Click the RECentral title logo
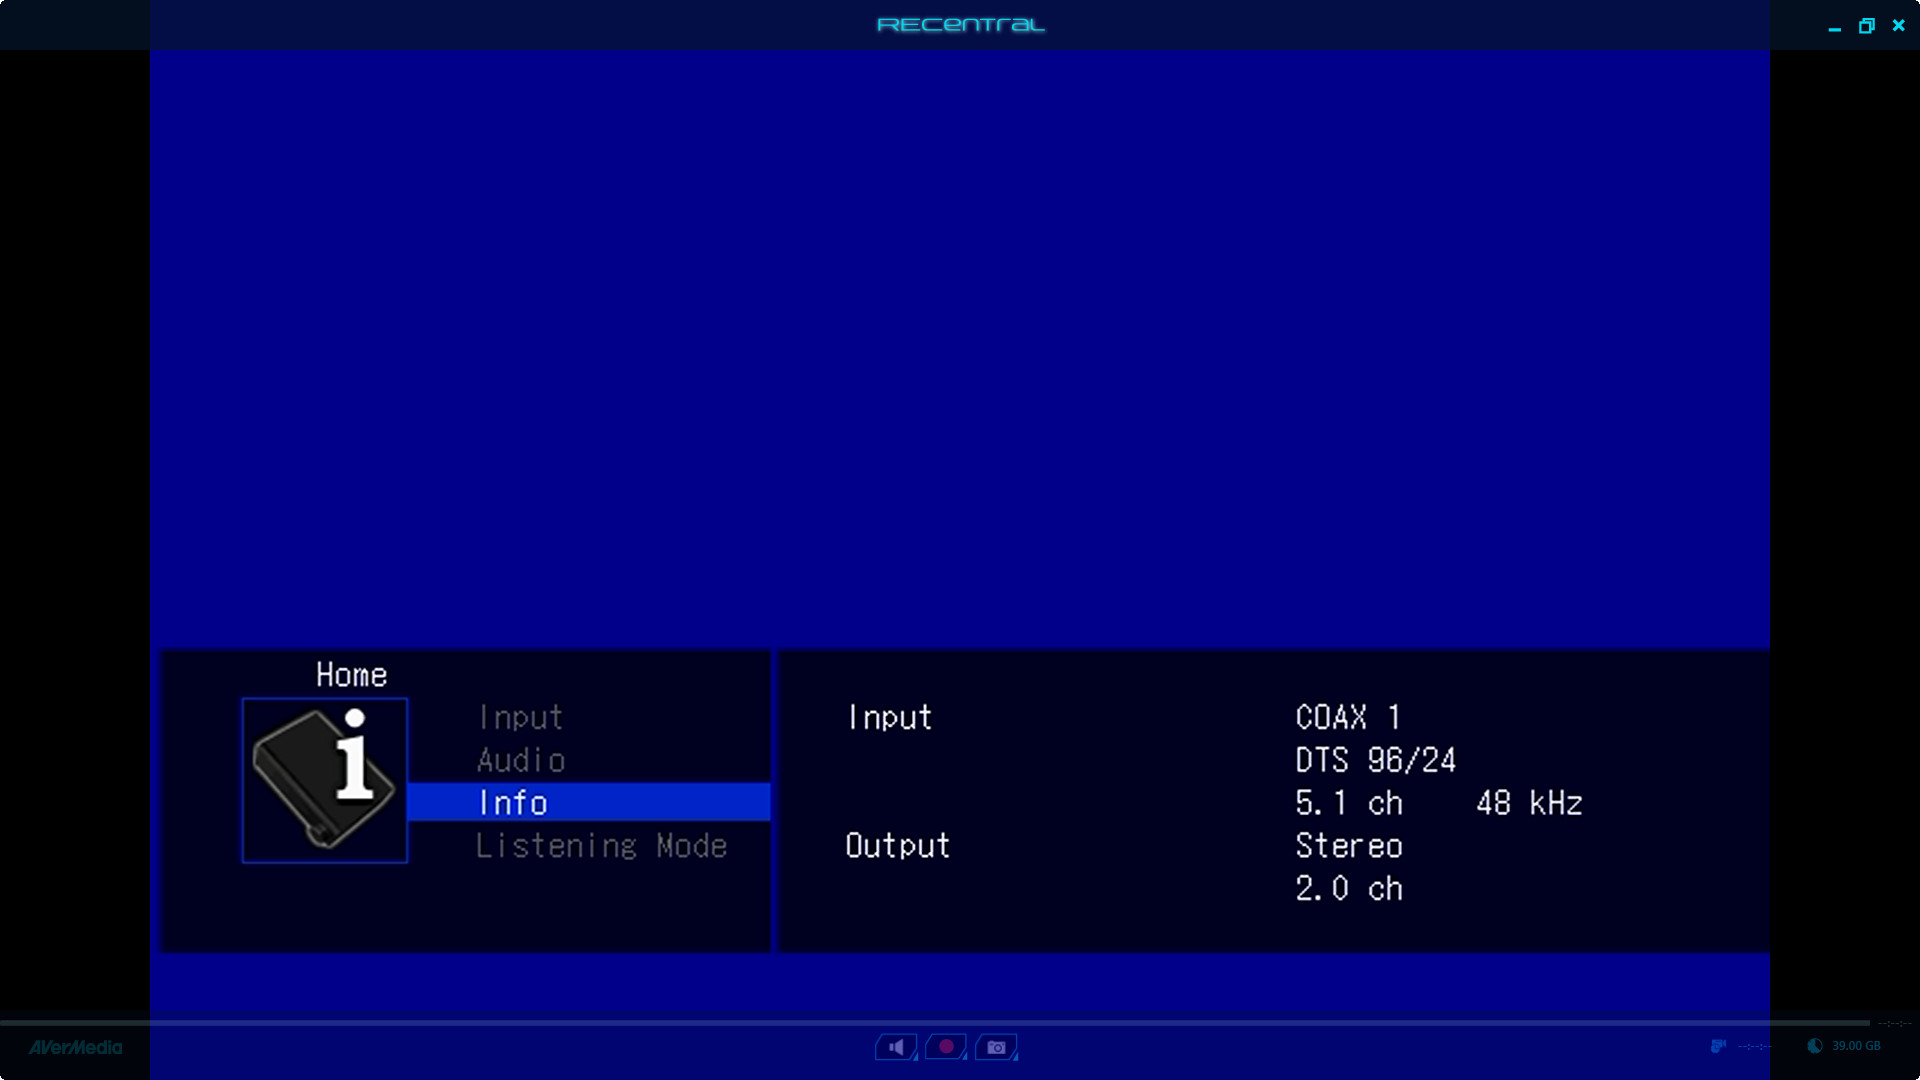Screen dimensions: 1920x1080 960,25
